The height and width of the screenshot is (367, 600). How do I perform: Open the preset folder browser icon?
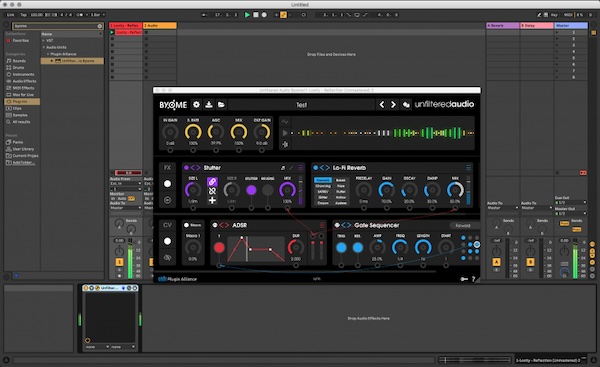221,104
